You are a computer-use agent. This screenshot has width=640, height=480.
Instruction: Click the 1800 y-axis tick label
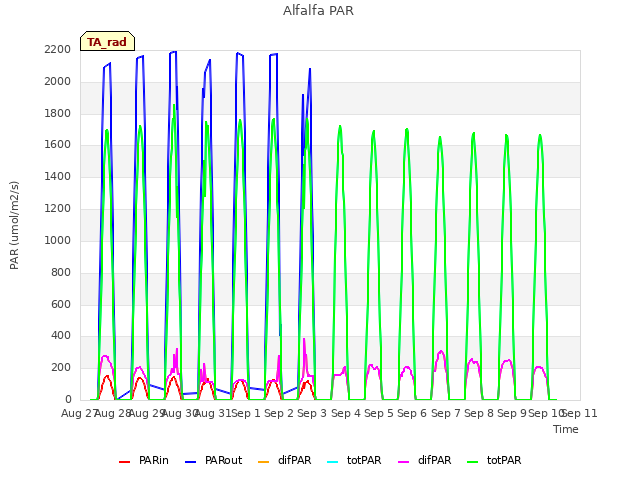[58, 113]
